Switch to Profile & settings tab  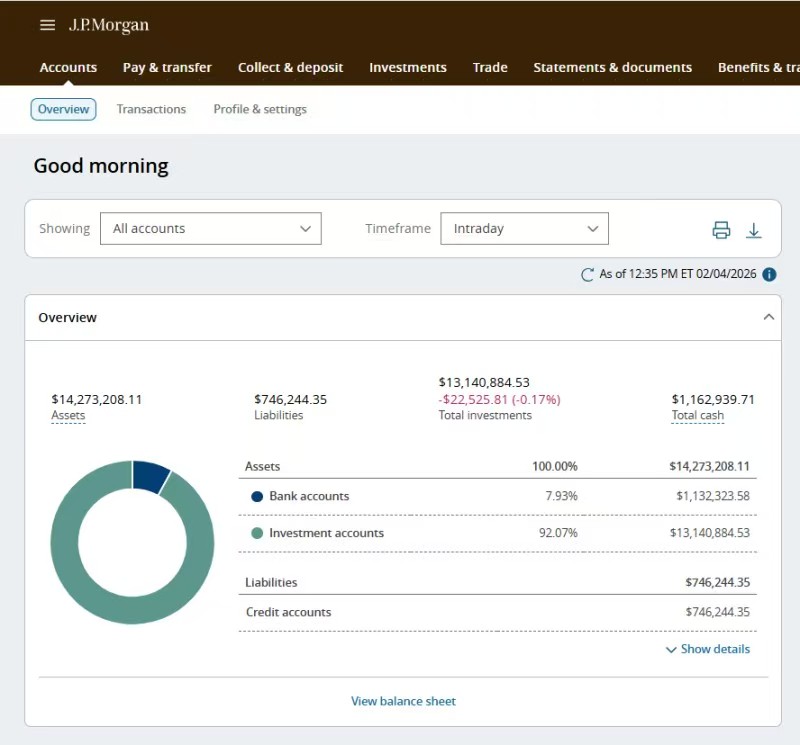pyautogui.click(x=260, y=109)
